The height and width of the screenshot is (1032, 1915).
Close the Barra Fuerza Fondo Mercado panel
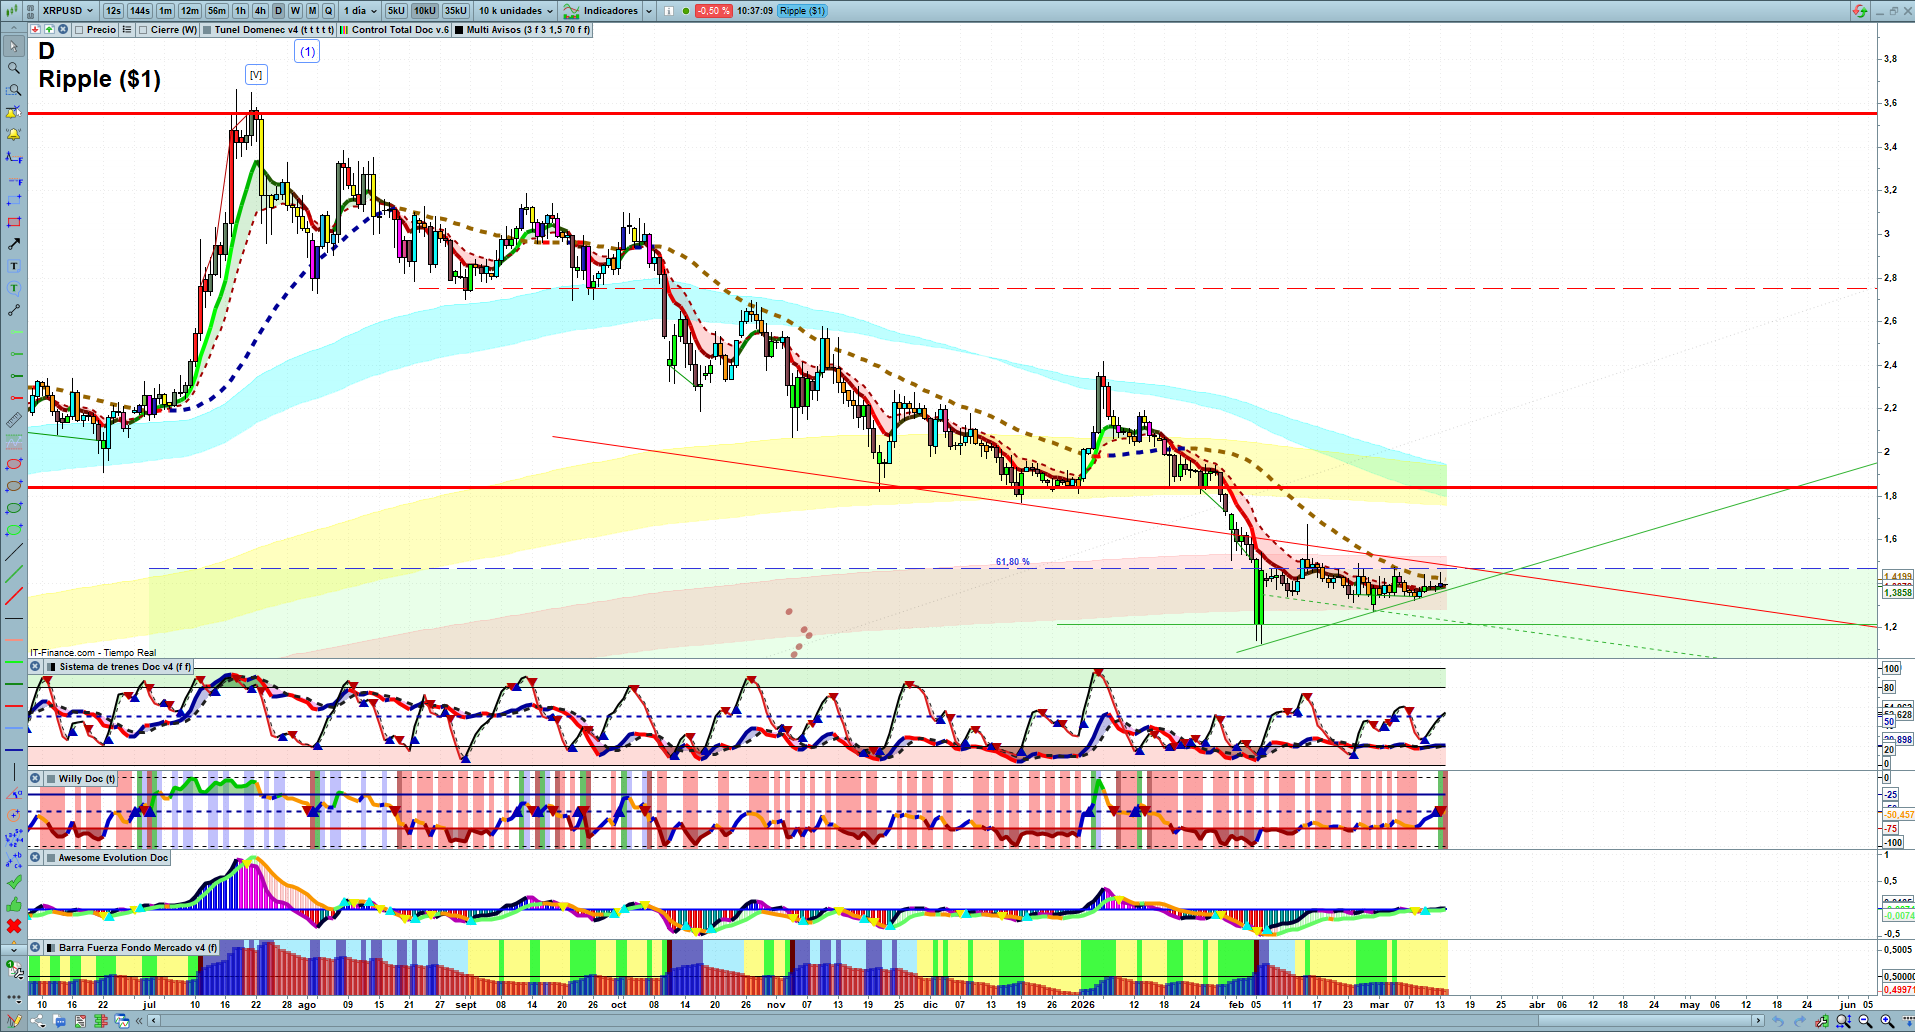(x=35, y=948)
